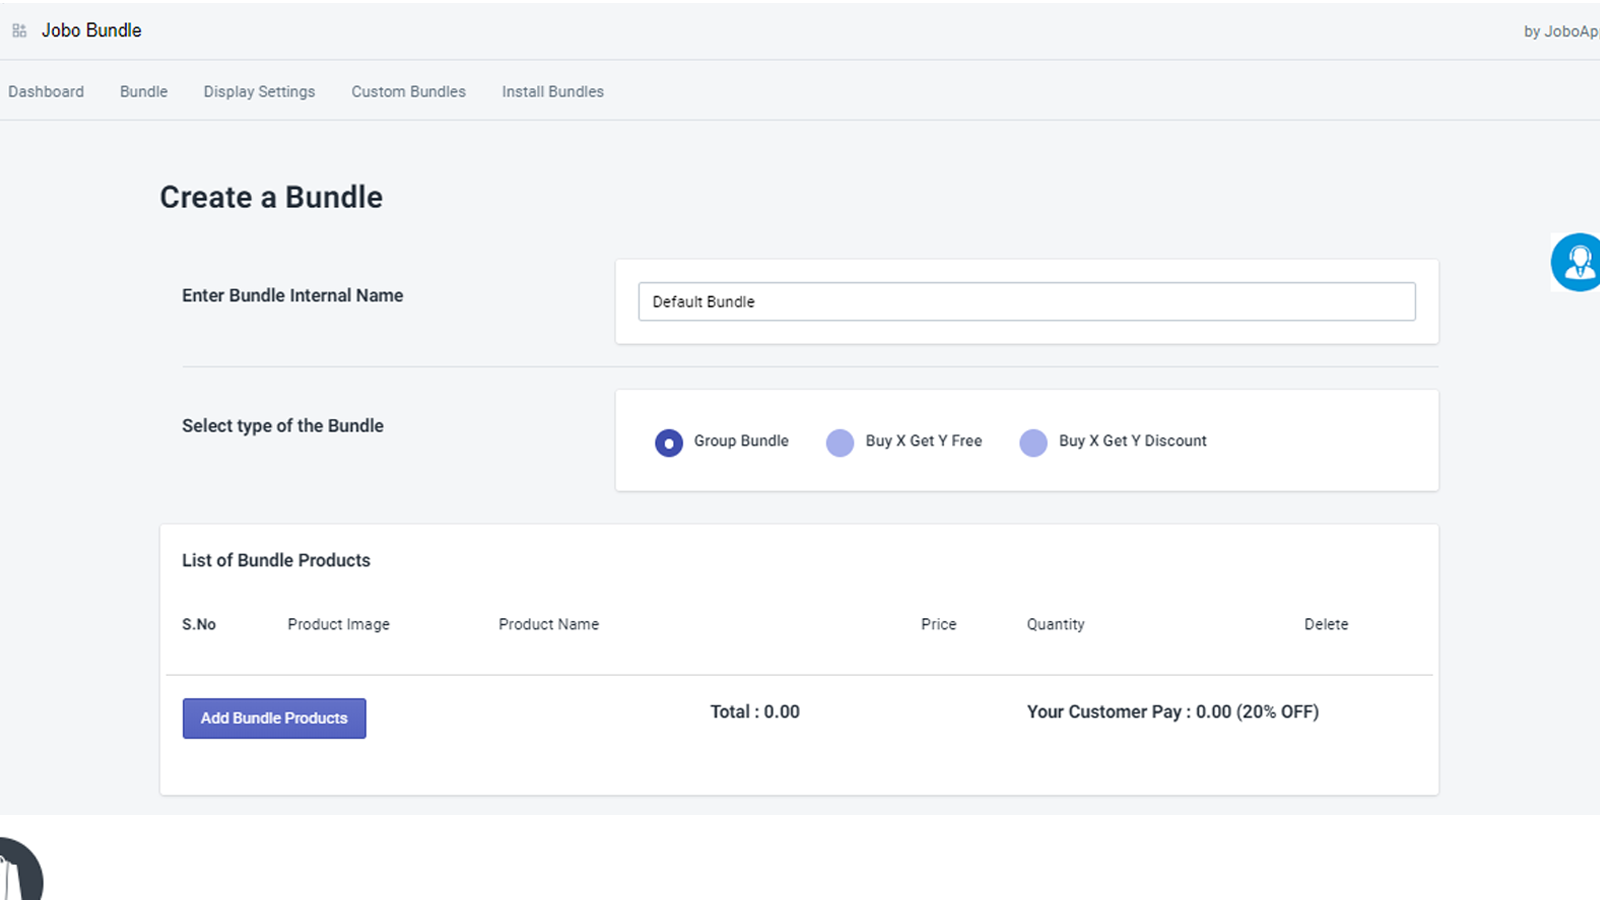Screen dimensions: 1600x900
Task: Select the Group Bundle radio button
Action: coord(668,442)
